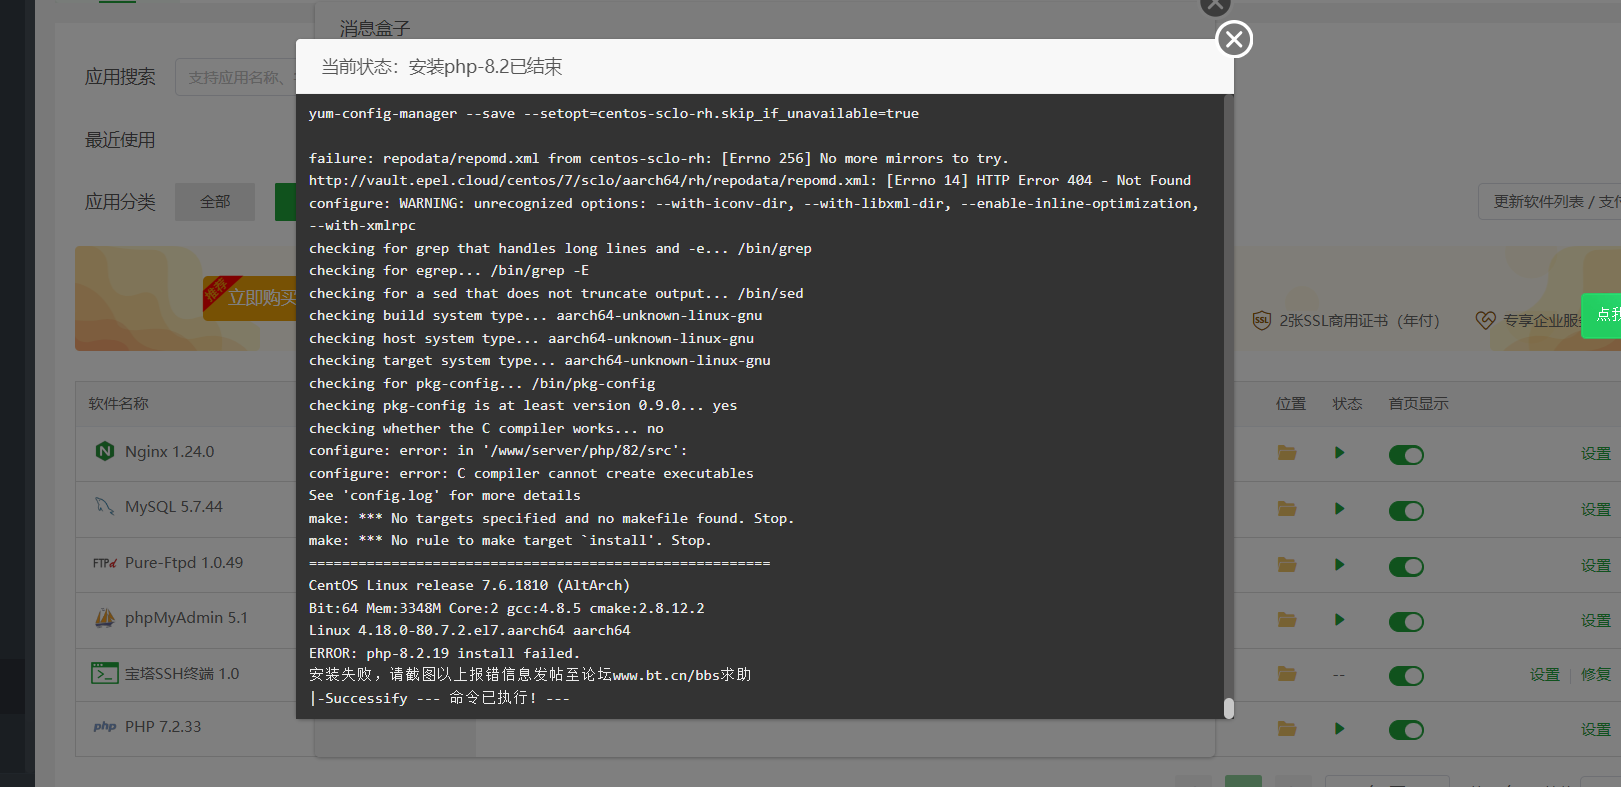The width and height of the screenshot is (1621, 787).
Task: Click the log dialog scrollbar thumb
Action: tap(1229, 708)
